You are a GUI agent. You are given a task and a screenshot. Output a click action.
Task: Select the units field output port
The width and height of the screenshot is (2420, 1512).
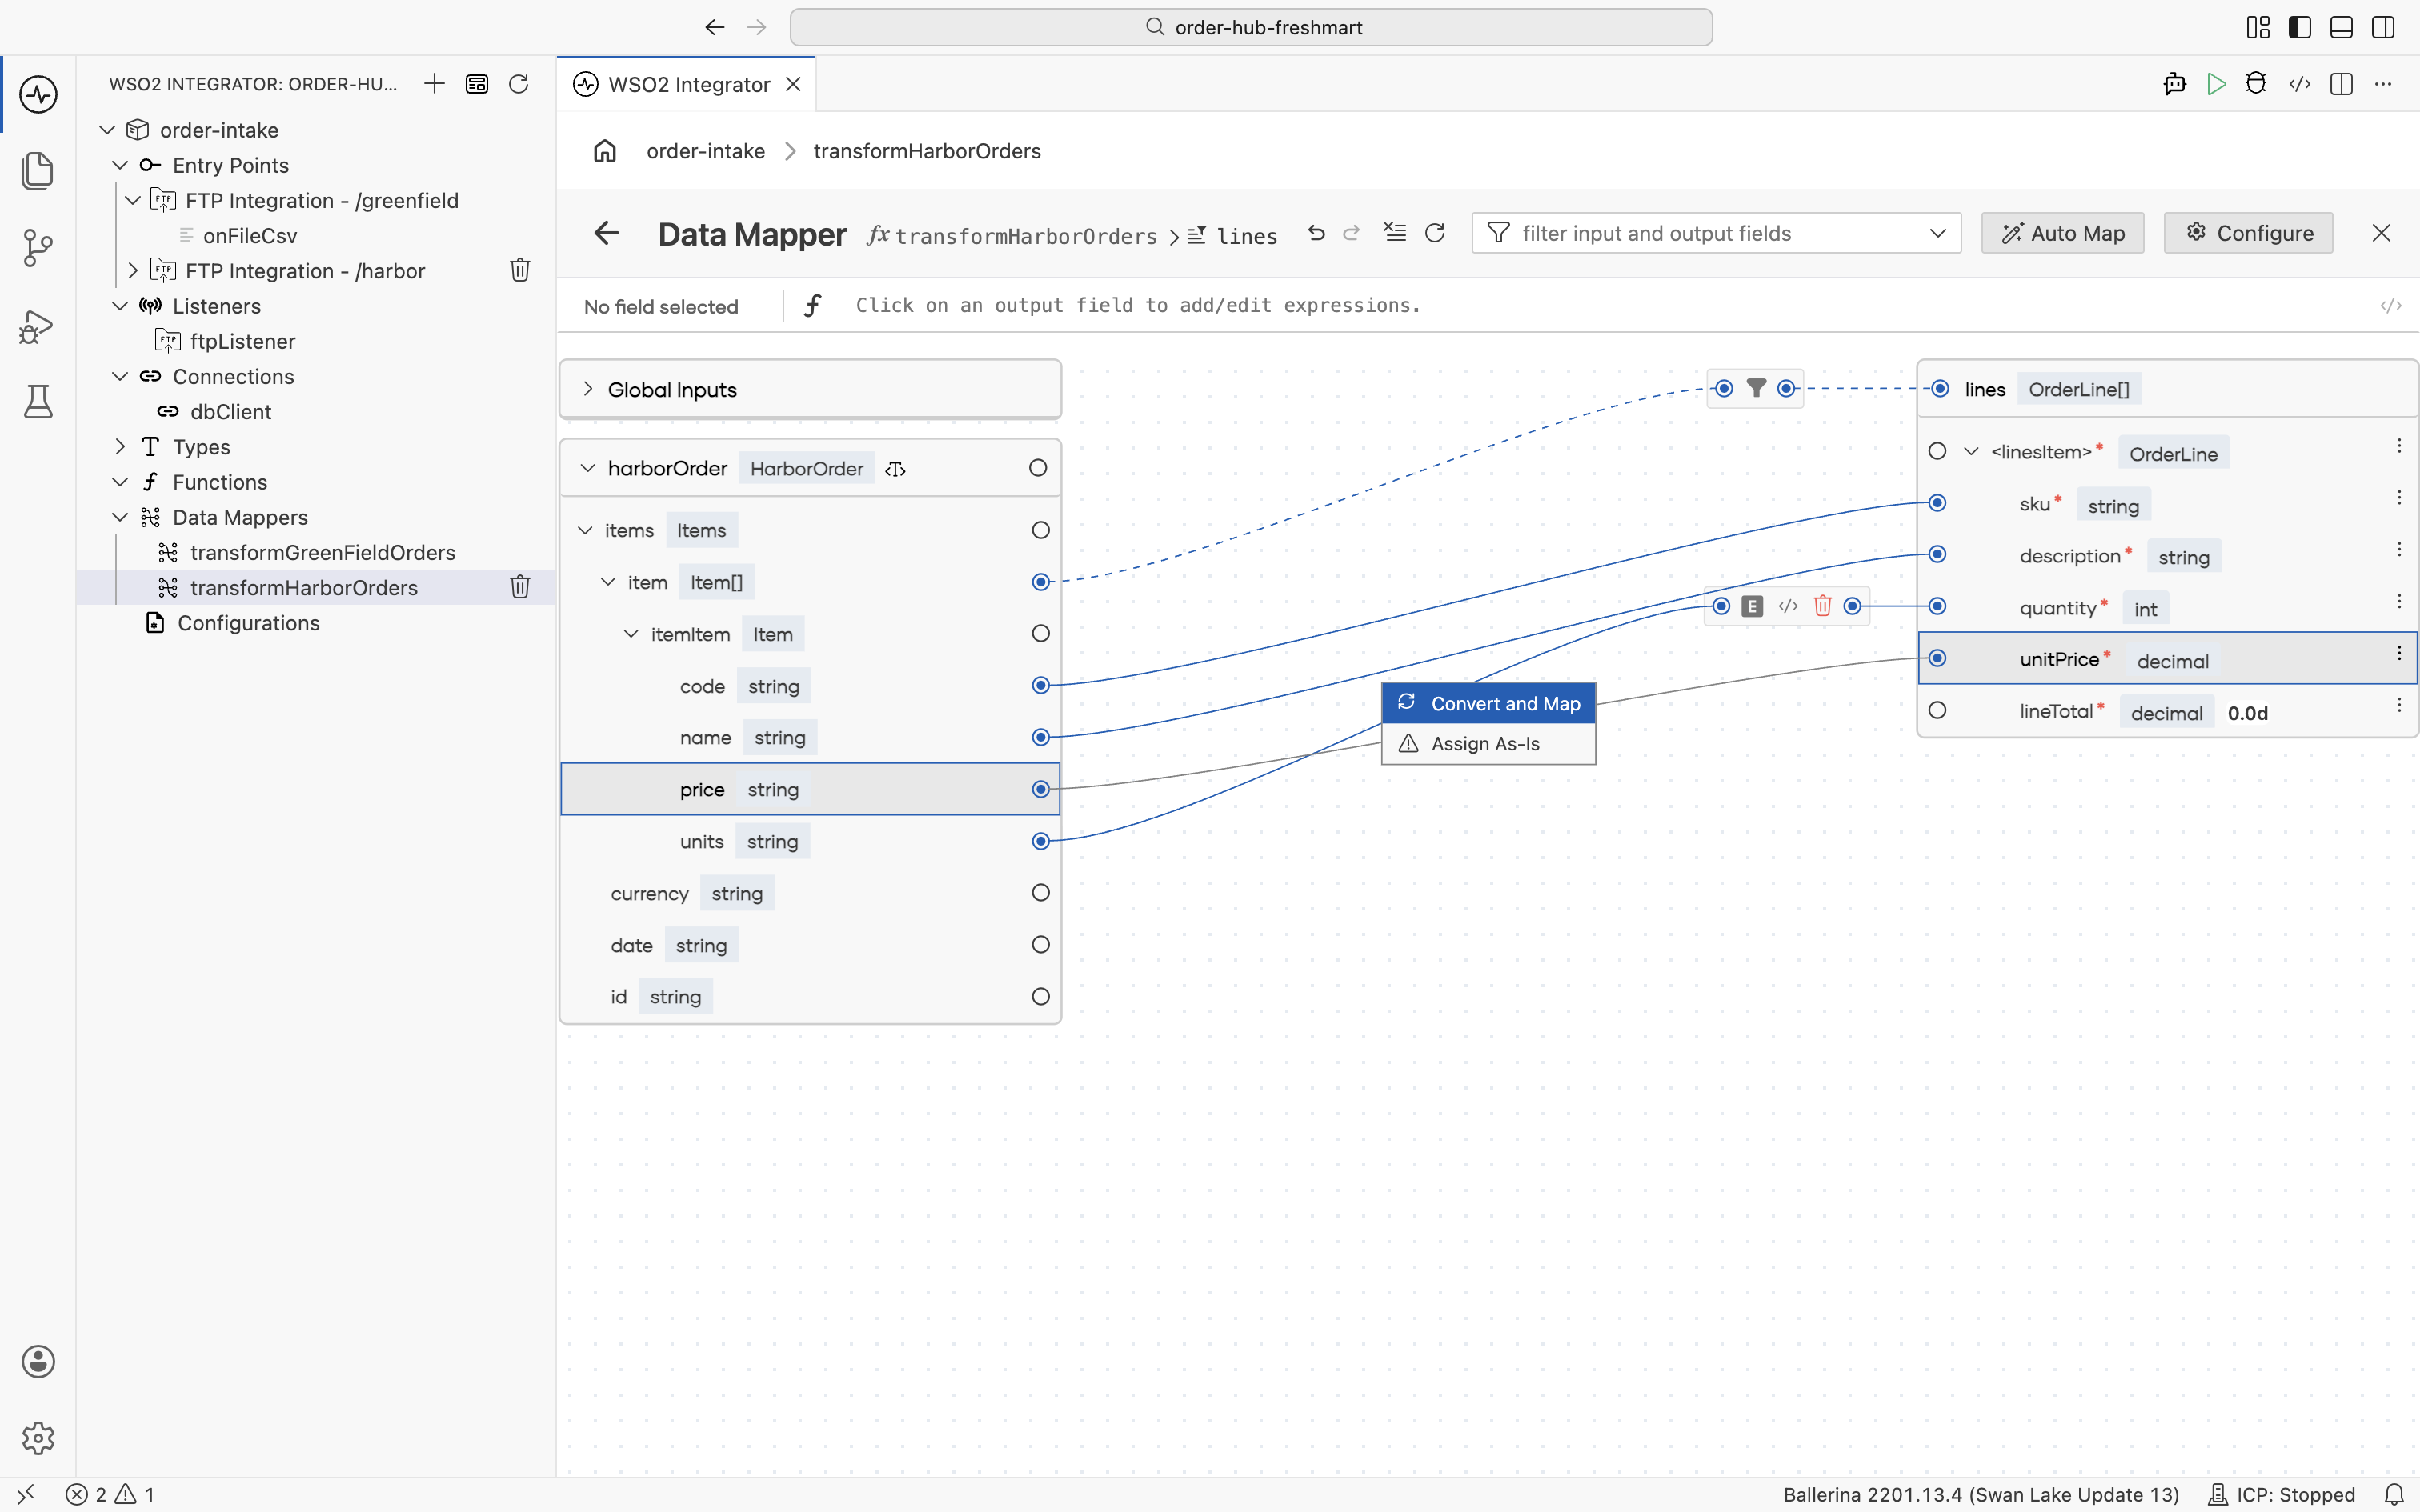click(1040, 841)
